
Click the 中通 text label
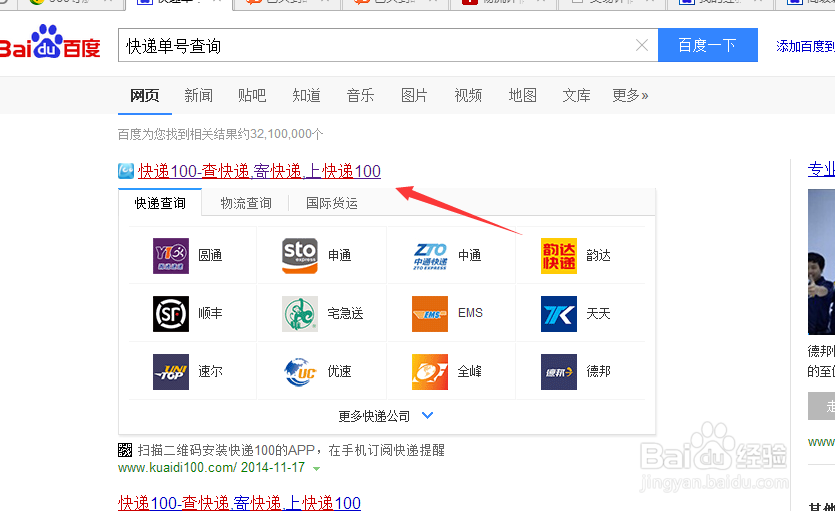click(469, 256)
